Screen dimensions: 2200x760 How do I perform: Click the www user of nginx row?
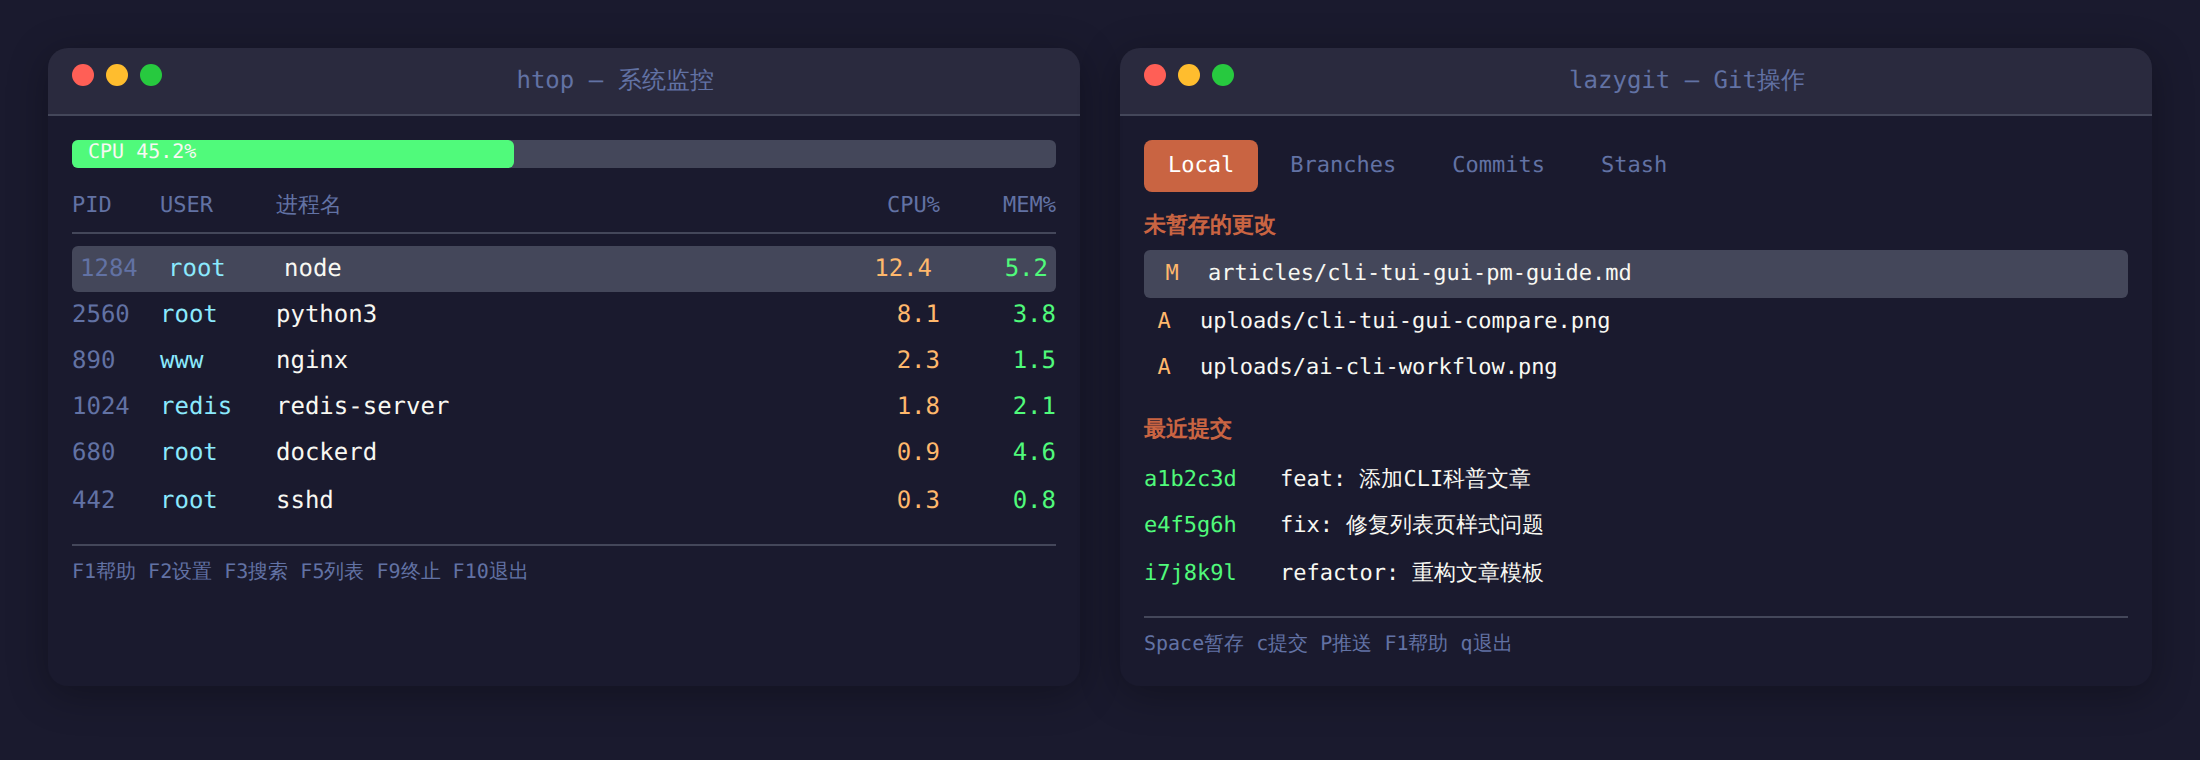tap(181, 360)
